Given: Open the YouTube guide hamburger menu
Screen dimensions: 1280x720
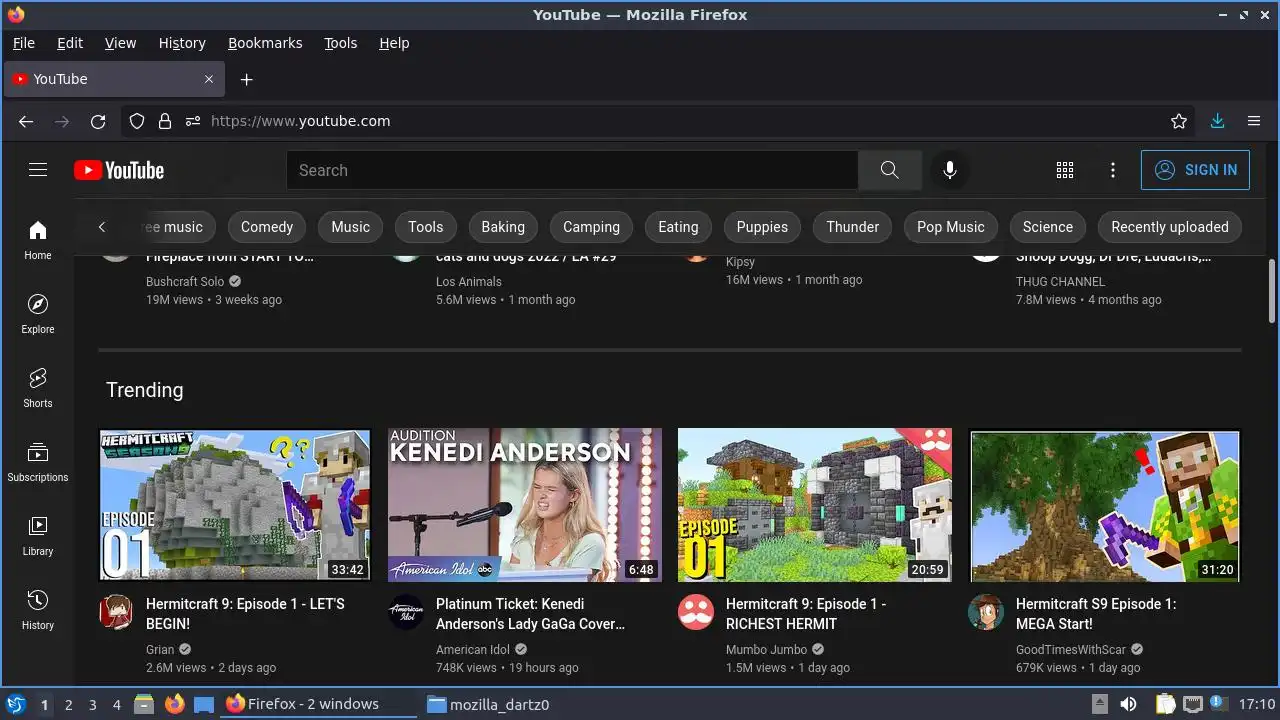Looking at the screenshot, I should point(38,170).
